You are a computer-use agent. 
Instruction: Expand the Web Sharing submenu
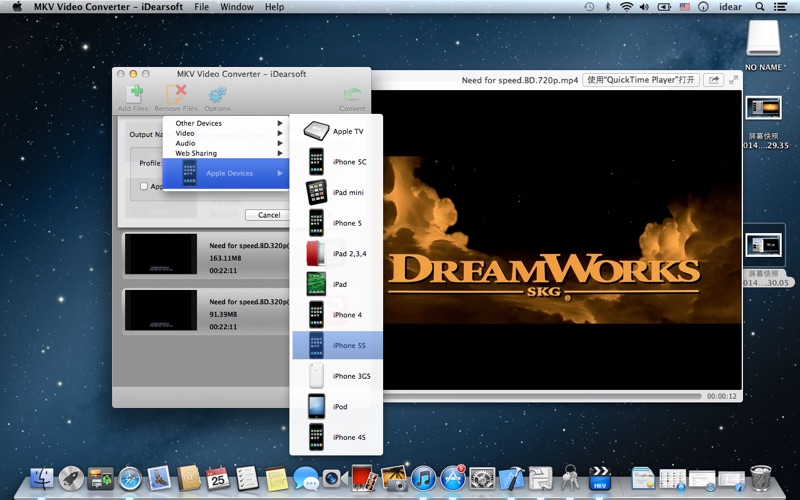click(x=226, y=153)
